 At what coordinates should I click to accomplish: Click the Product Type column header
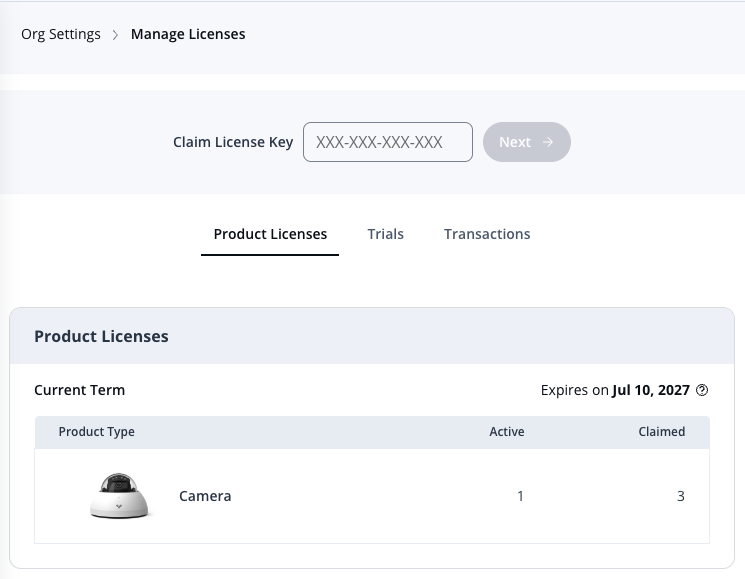97,432
